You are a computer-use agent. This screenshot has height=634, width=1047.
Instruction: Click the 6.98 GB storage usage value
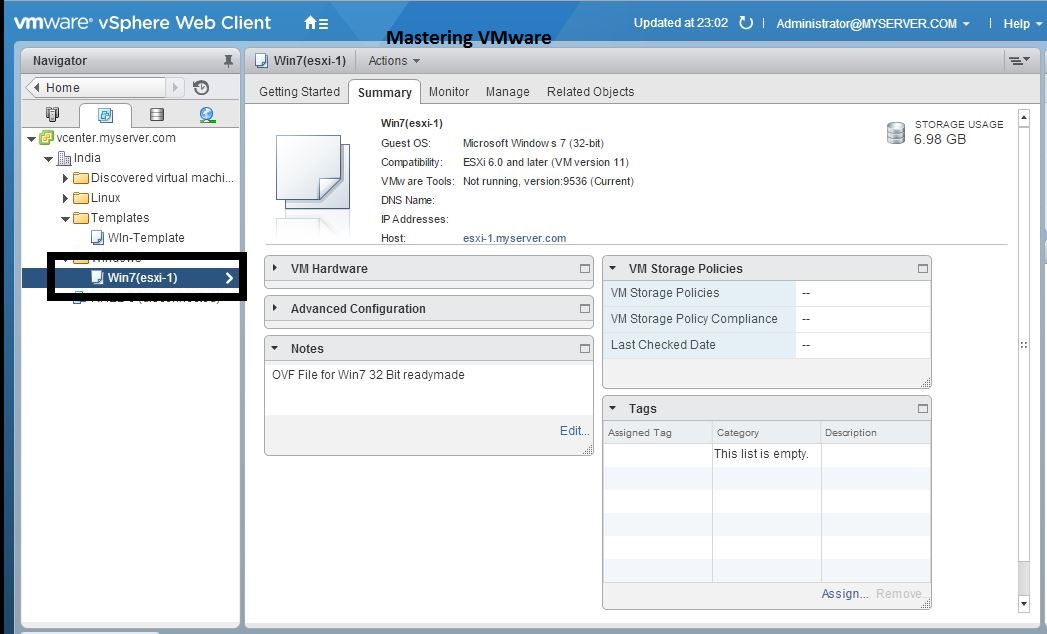tap(939, 140)
